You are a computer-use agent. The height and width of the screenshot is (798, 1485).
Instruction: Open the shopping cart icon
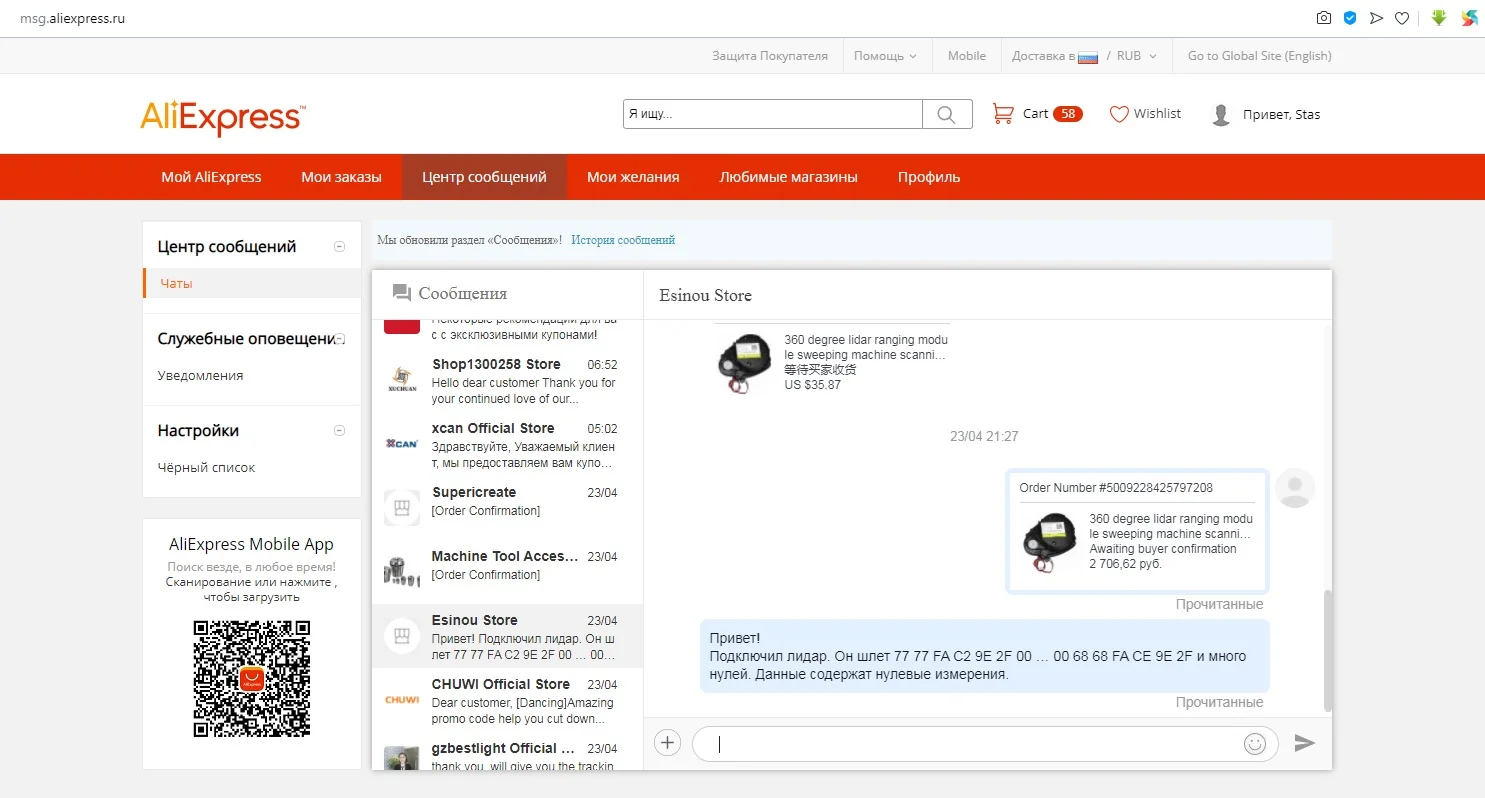[1002, 114]
